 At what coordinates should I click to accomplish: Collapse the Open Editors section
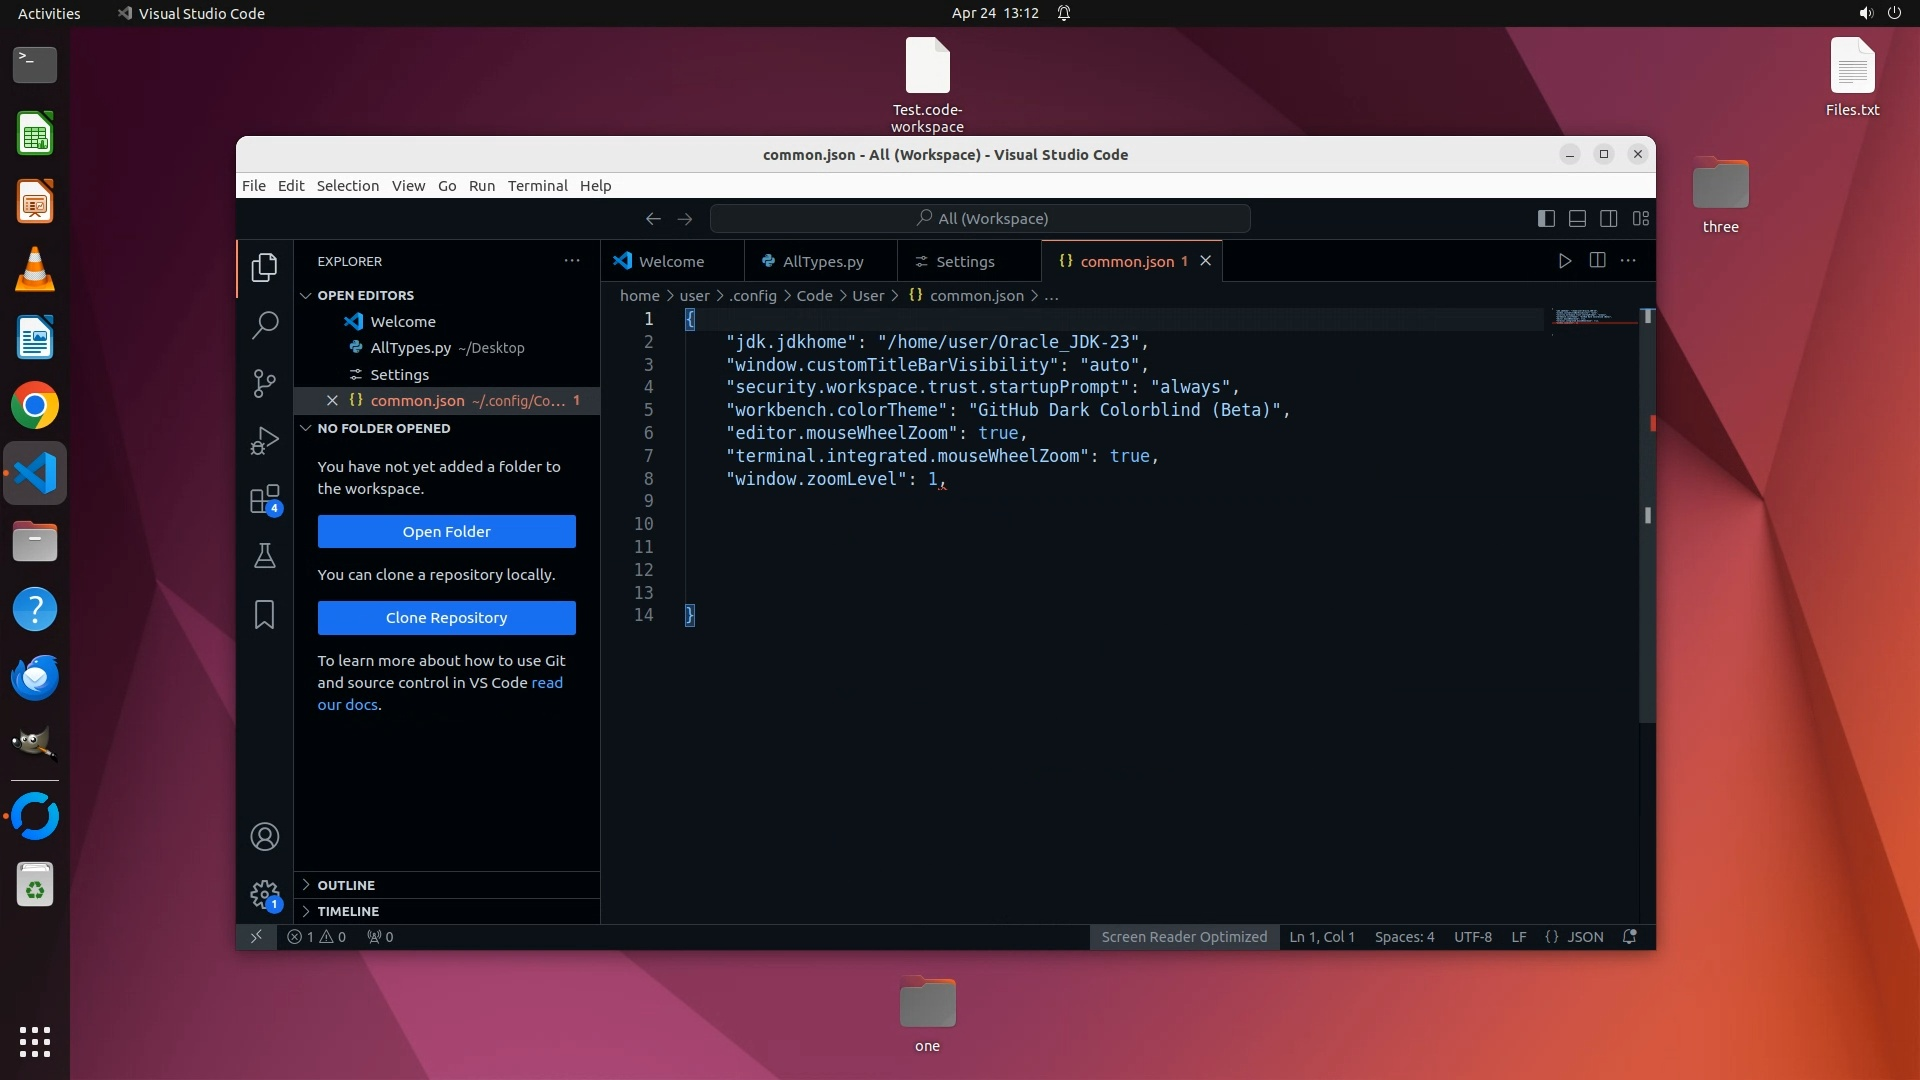(x=306, y=295)
